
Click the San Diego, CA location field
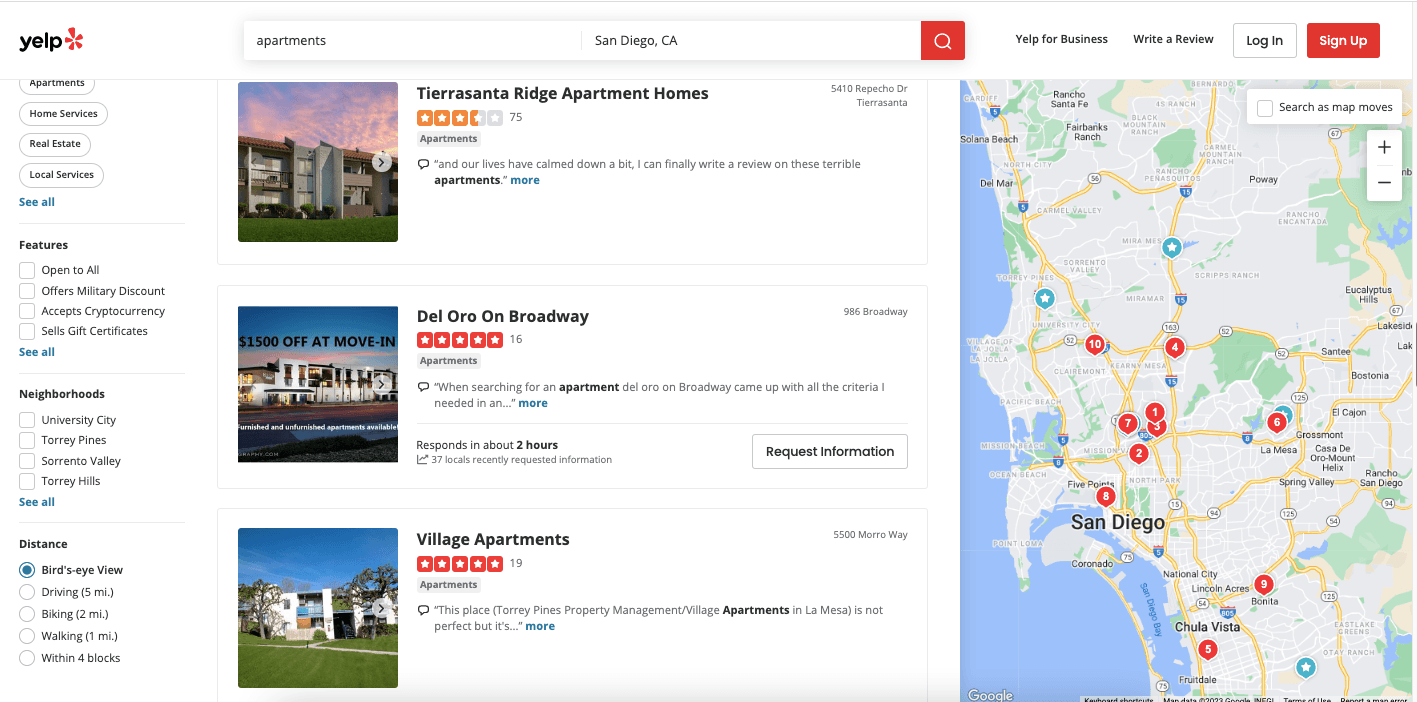pos(751,41)
